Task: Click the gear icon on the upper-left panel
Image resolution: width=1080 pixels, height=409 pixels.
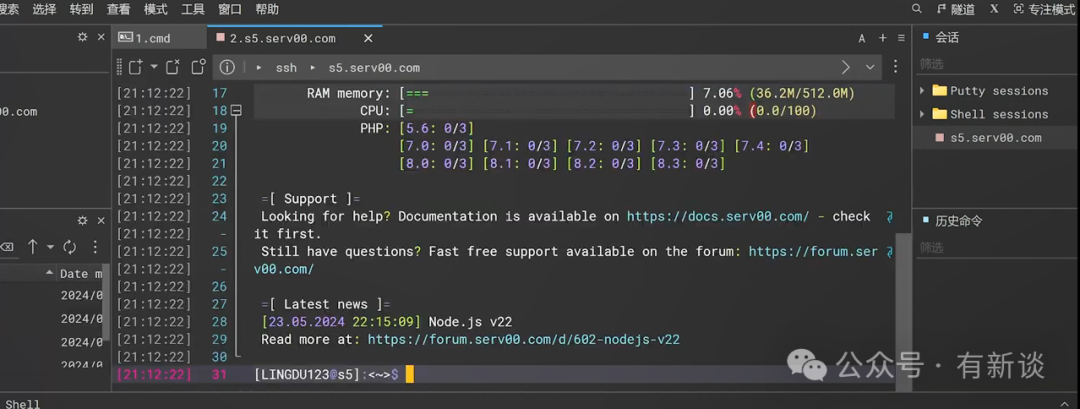Action: click(x=83, y=37)
